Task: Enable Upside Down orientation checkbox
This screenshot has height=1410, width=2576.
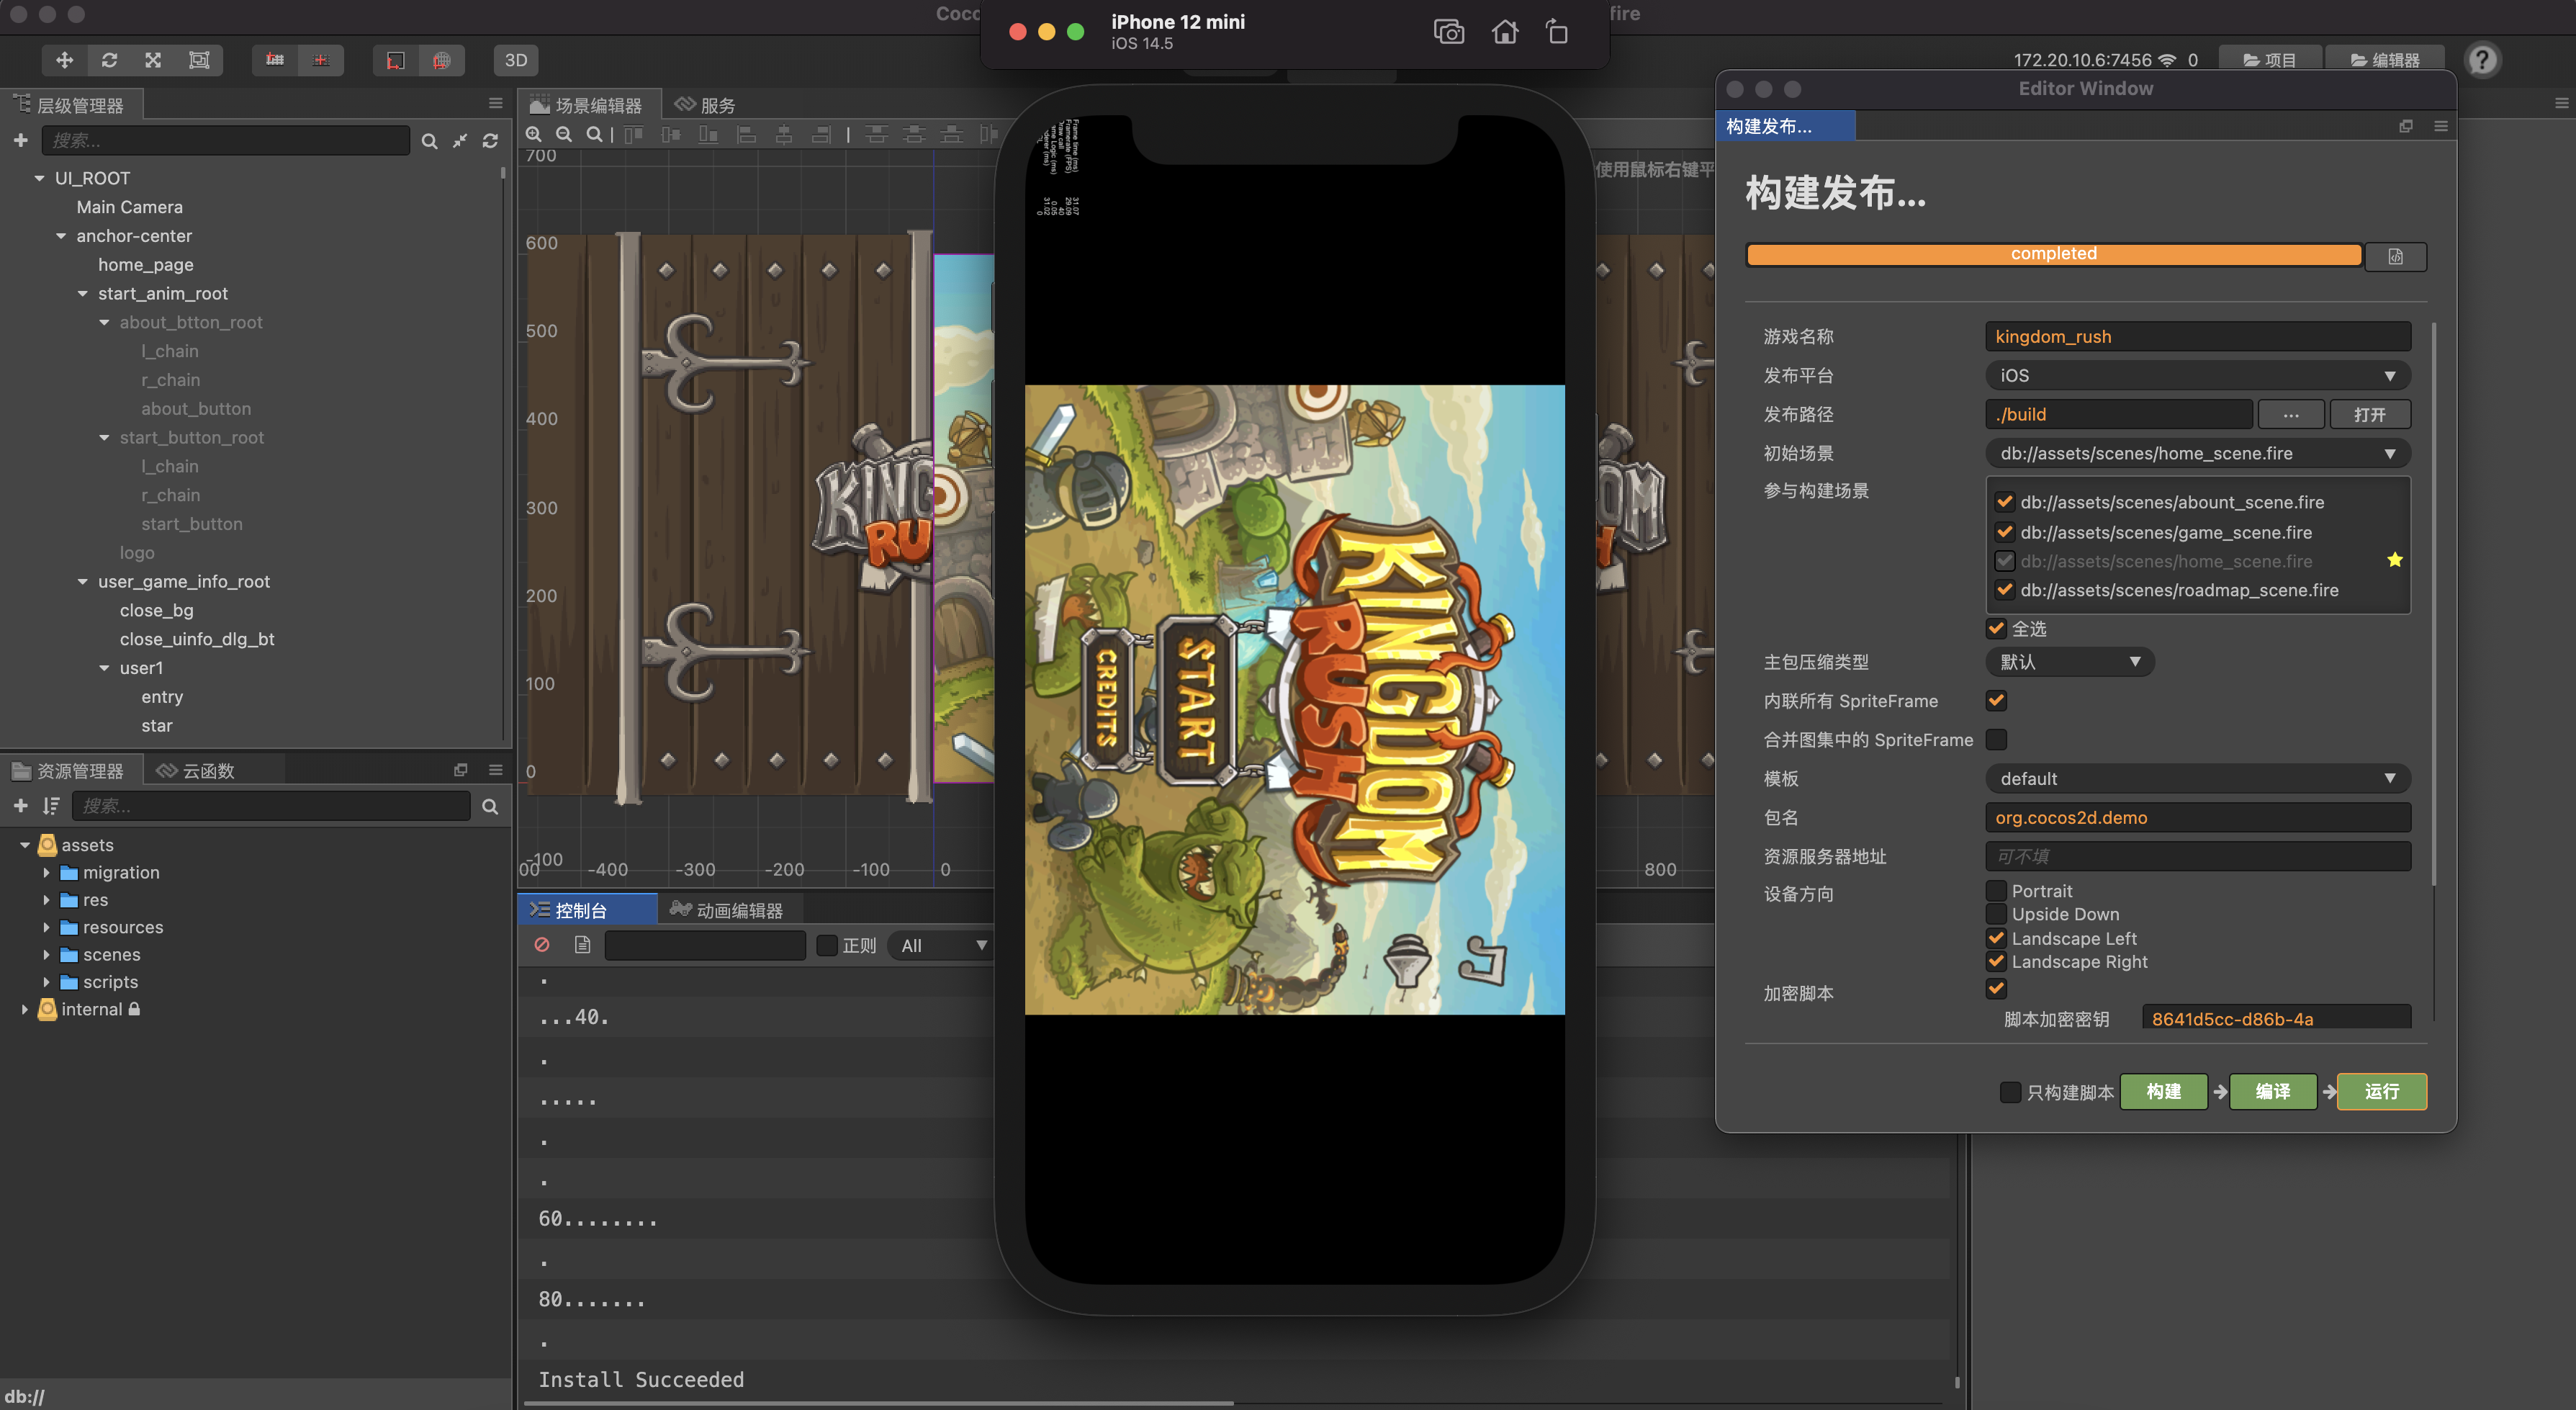Action: click(1996, 914)
